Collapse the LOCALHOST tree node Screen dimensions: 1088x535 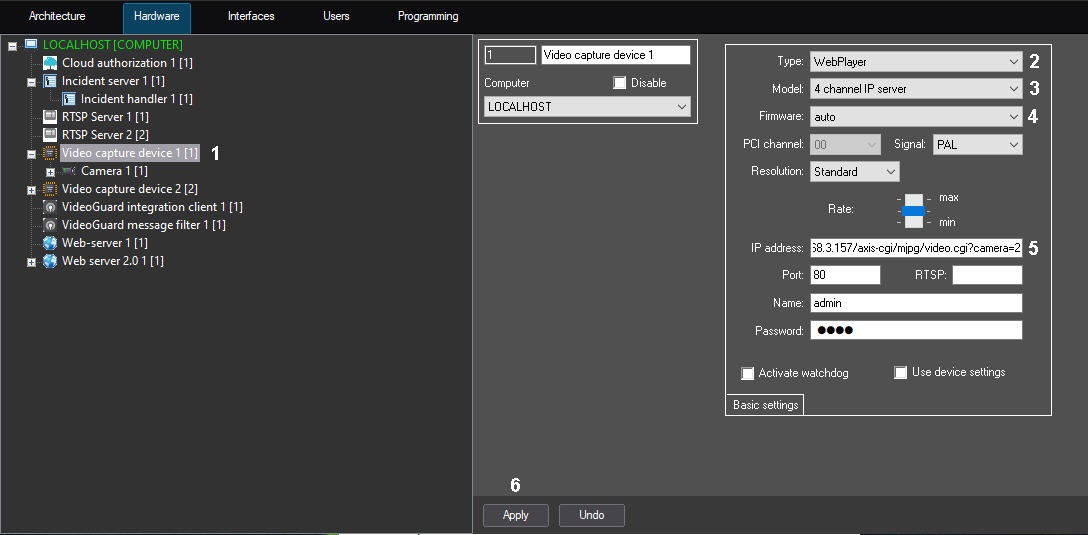tap(12, 46)
